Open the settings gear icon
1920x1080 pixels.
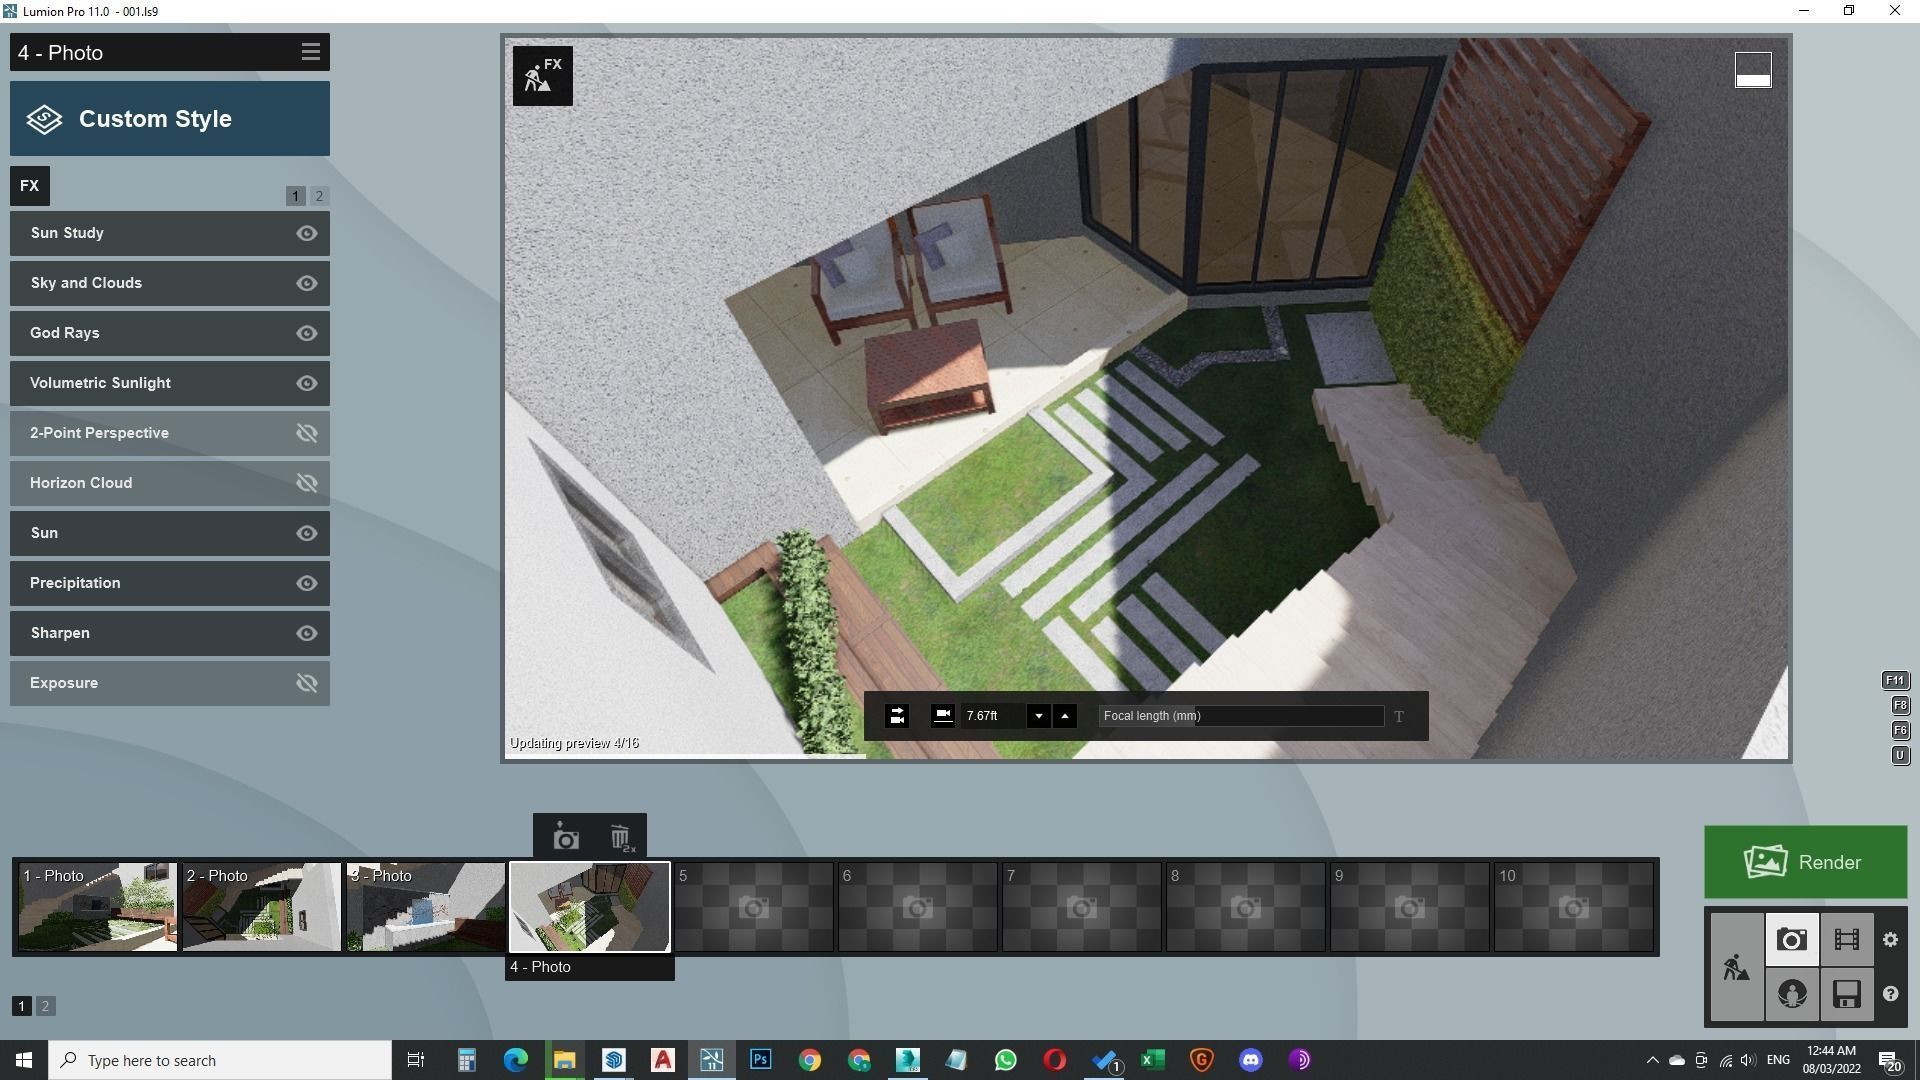pos(1890,940)
